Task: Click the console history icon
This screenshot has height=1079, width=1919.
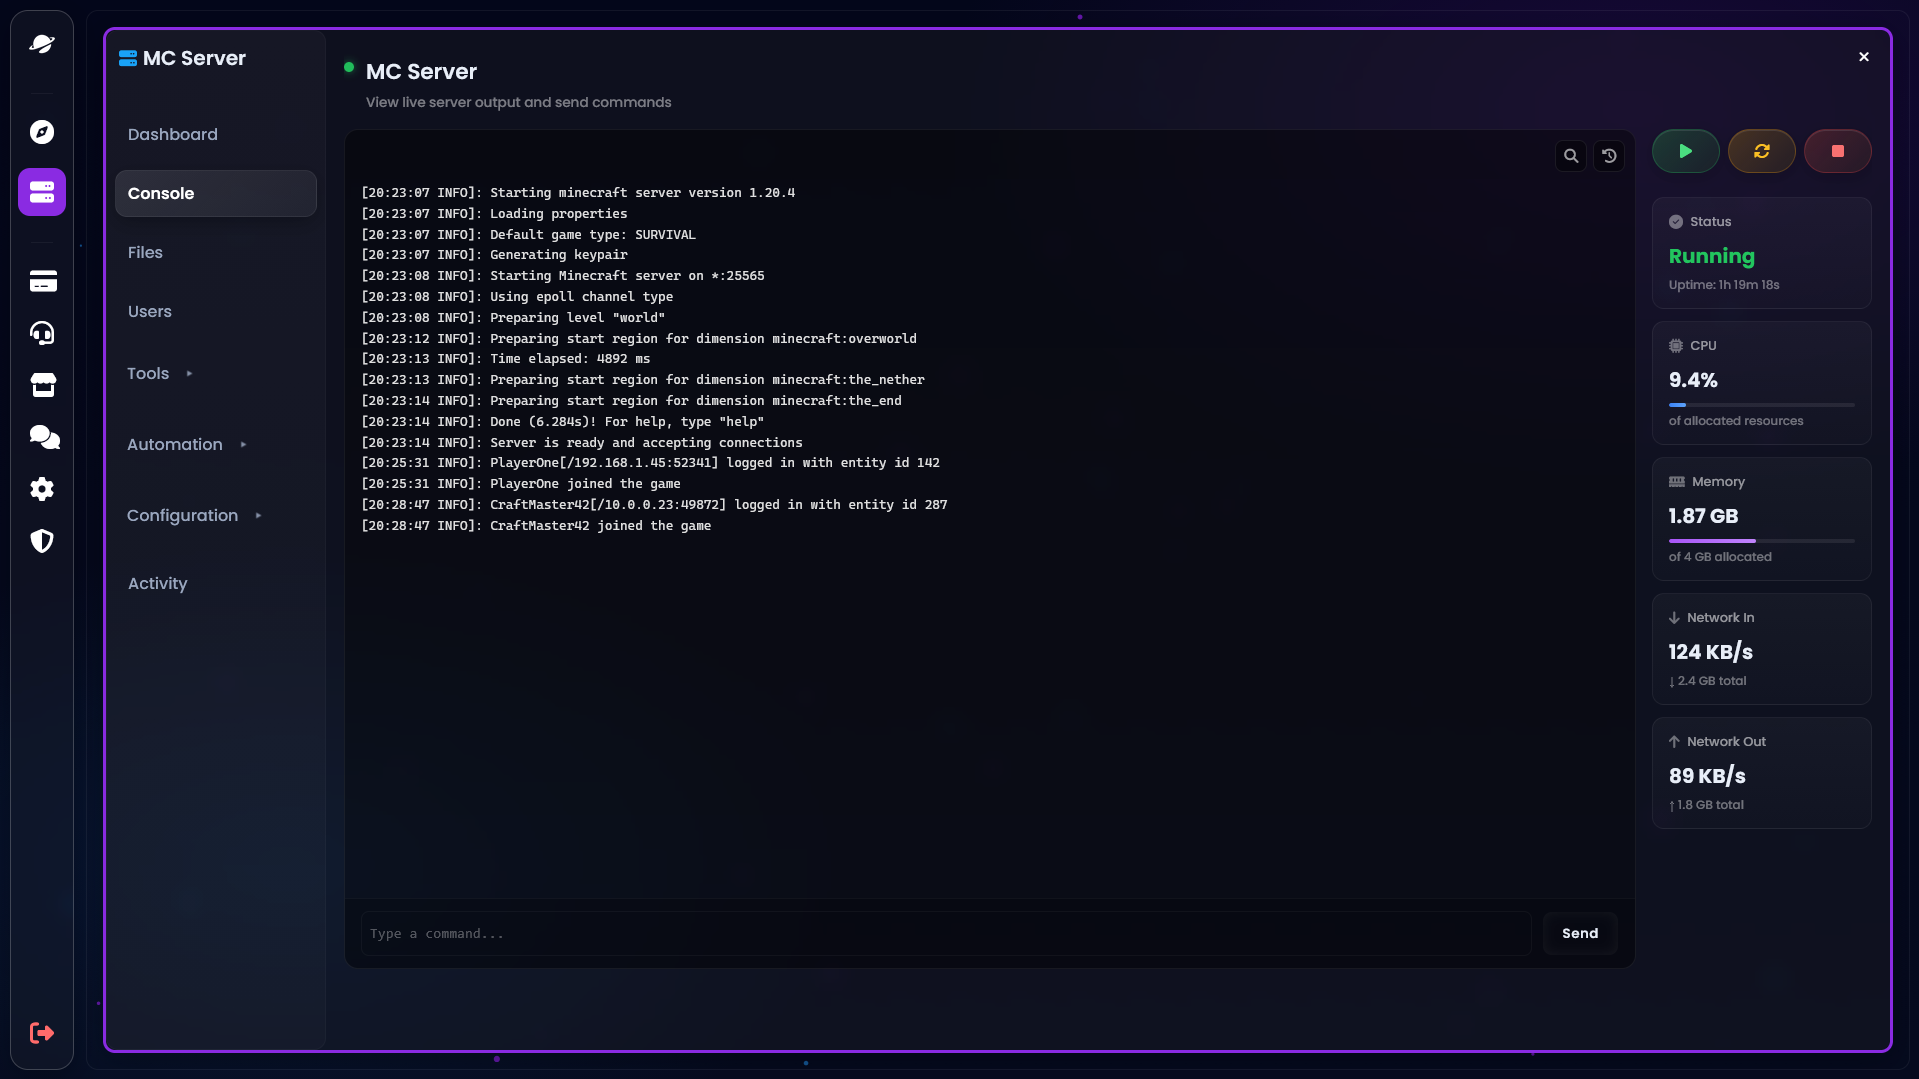Action: pyautogui.click(x=1609, y=156)
